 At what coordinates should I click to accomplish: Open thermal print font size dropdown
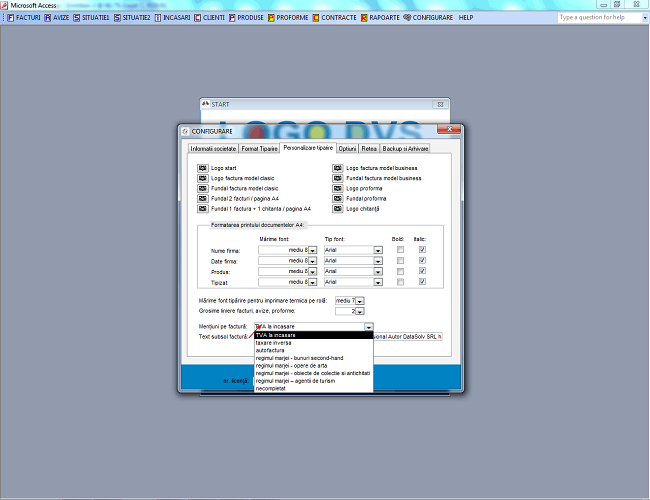click(360, 301)
